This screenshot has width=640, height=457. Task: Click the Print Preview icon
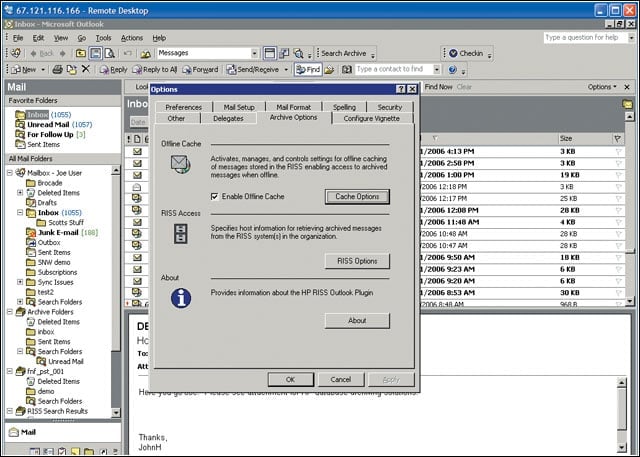point(109,53)
